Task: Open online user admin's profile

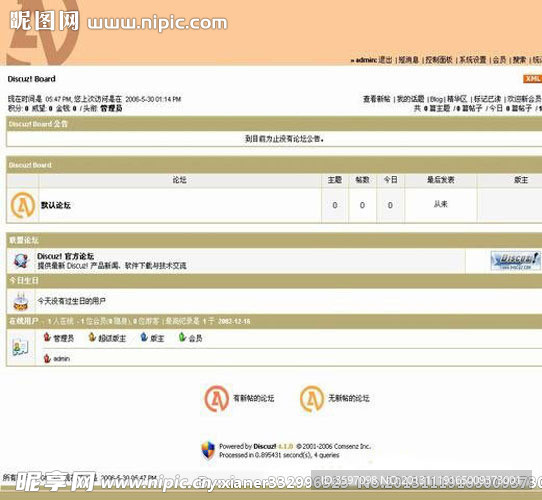Action: 62,359
